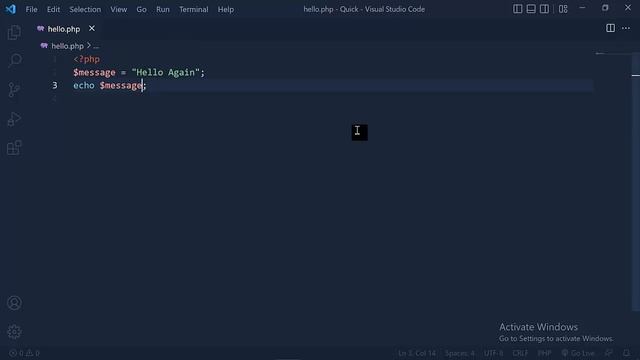640x360 pixels.
Task: Open the Search view in activity bar
Action: point(14,60)
